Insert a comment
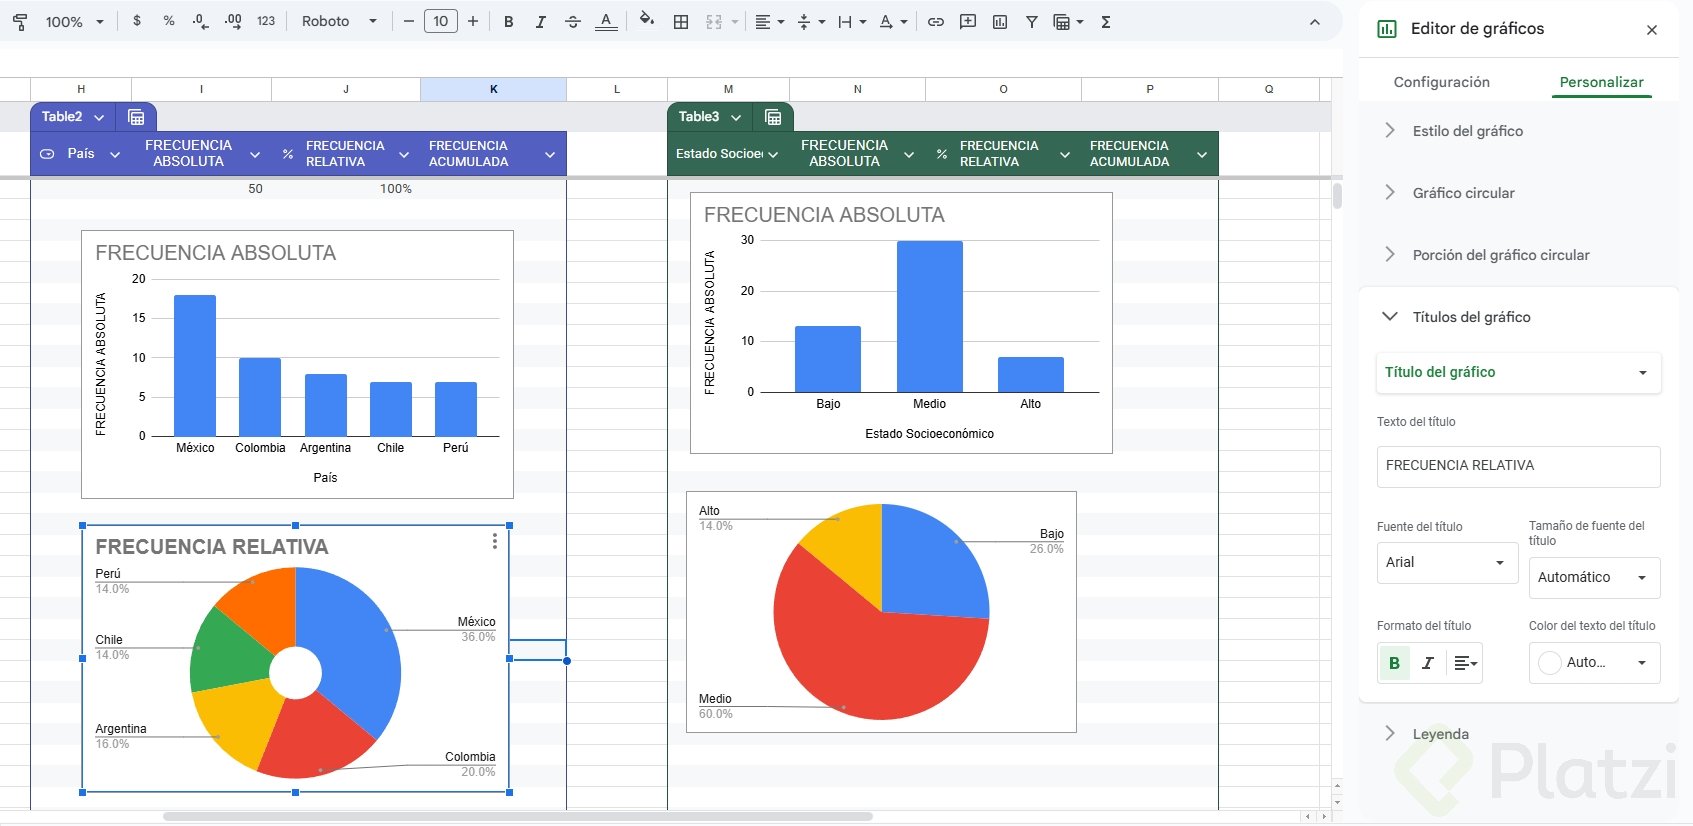Screen dimensions: 1693x826 point(968,21)
